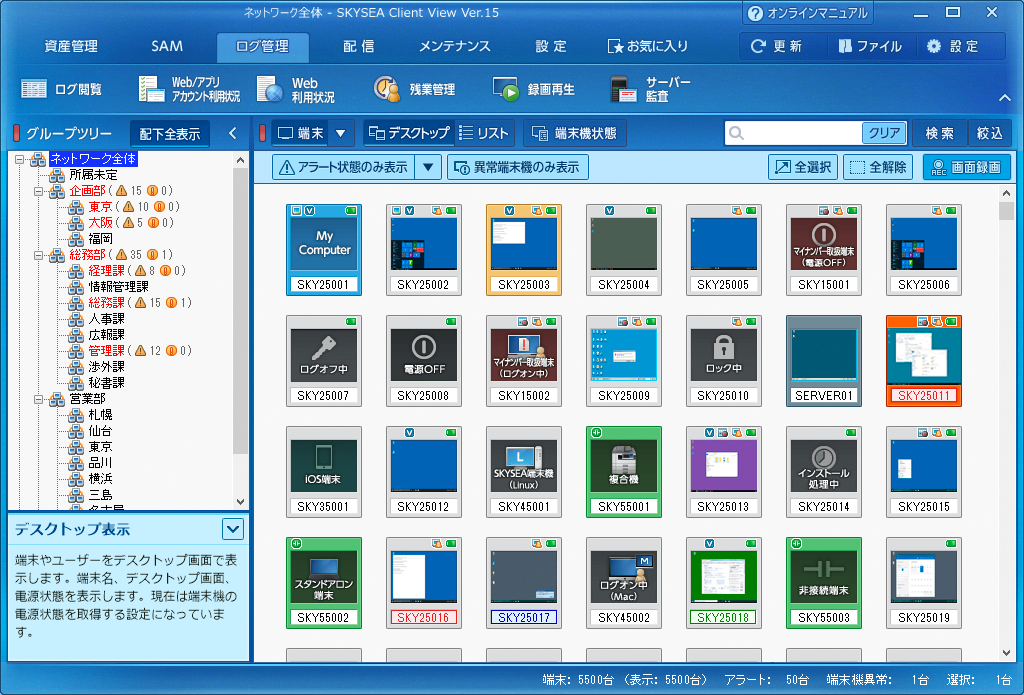Launch 録画再生 recording playback

pyautogui.click(x=533, y=89)
